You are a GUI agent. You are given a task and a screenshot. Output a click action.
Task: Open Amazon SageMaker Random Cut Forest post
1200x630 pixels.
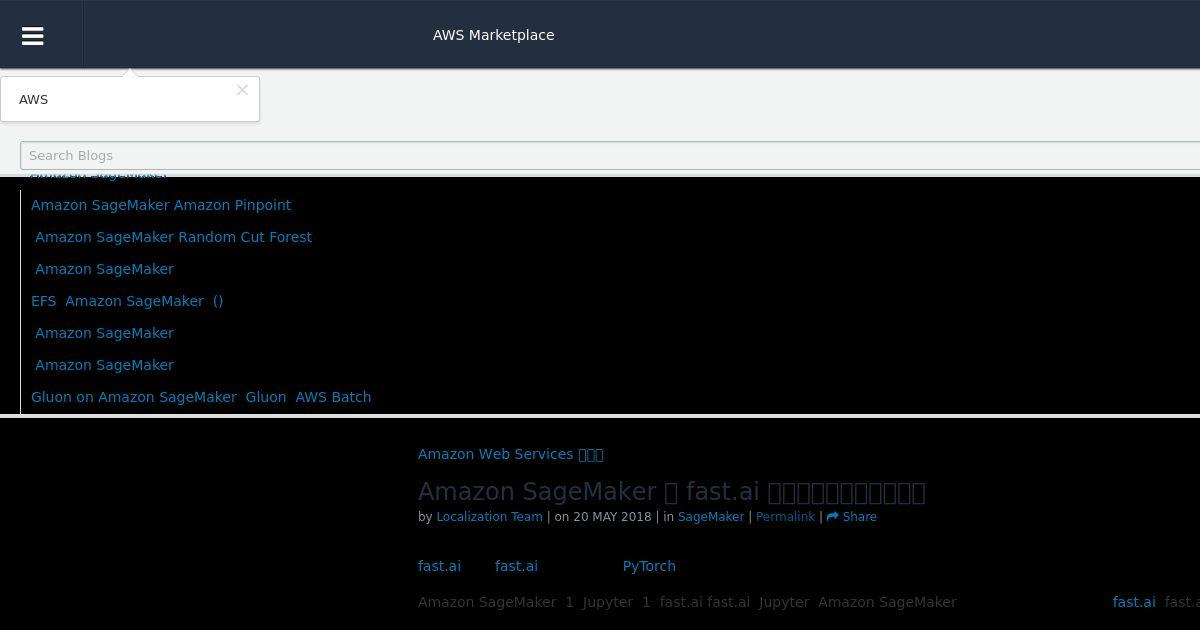(173, 237)
